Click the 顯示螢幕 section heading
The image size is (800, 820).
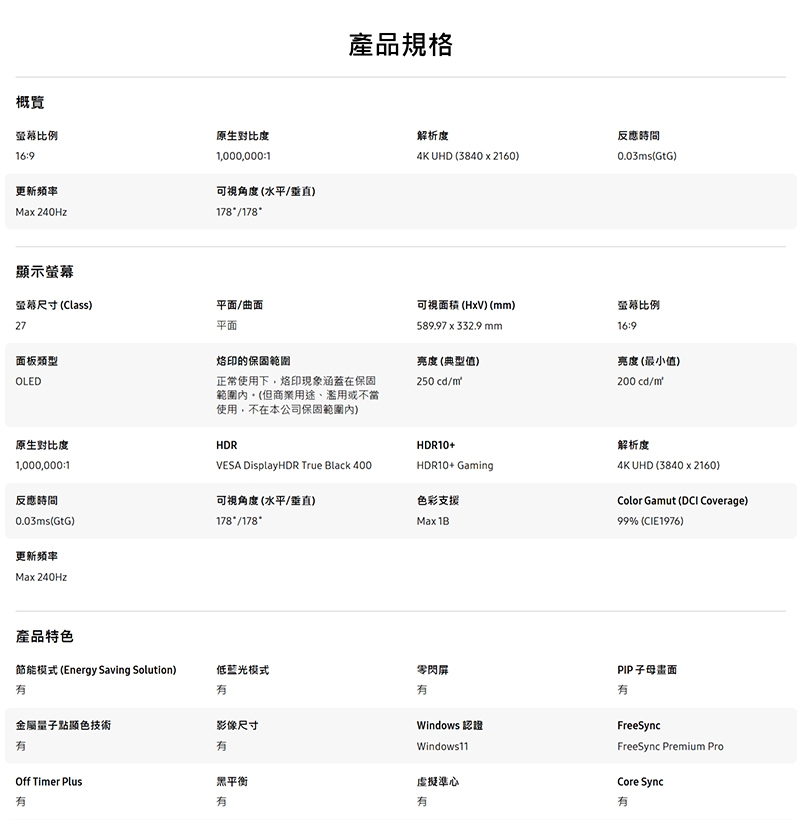[45, 272]
